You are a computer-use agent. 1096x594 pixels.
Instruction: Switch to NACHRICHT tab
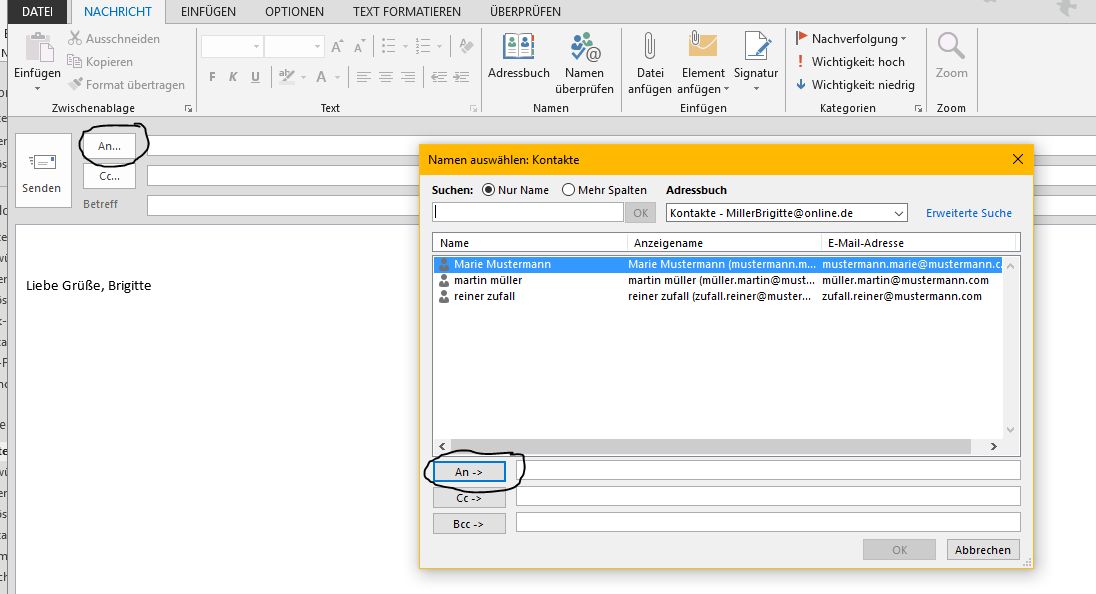117,11
